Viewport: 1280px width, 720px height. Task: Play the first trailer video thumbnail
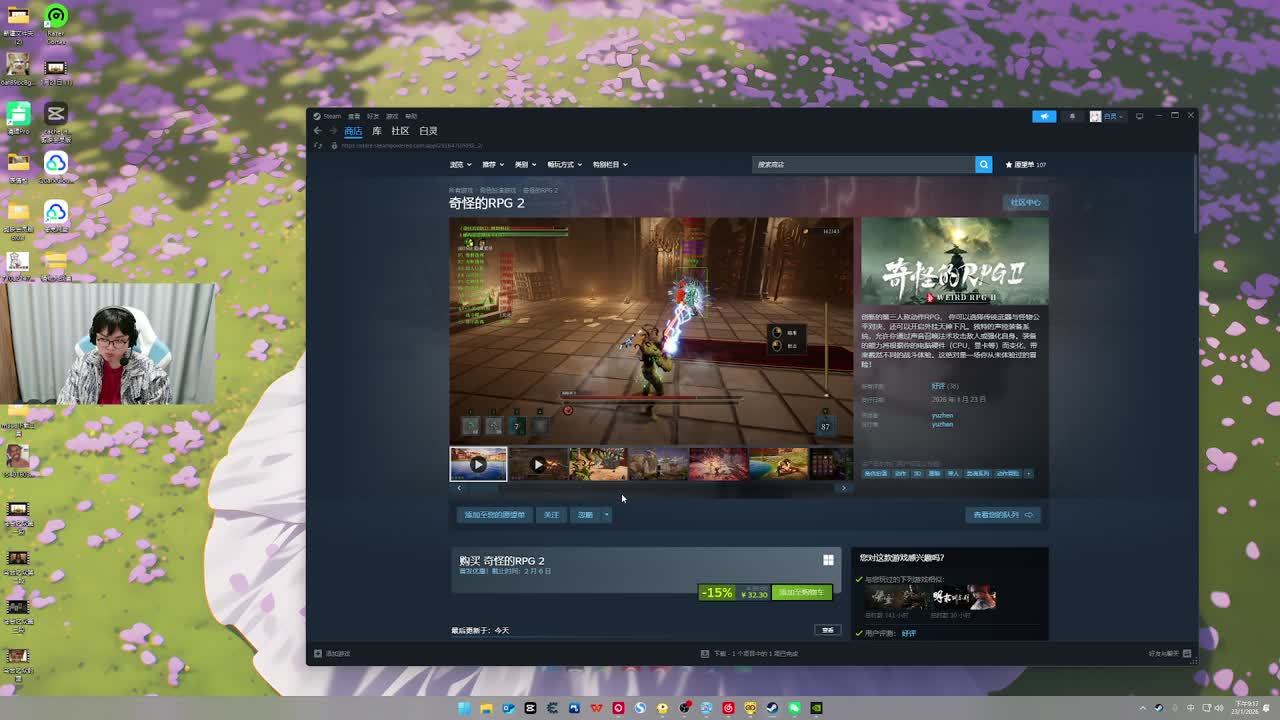(478, 464)
